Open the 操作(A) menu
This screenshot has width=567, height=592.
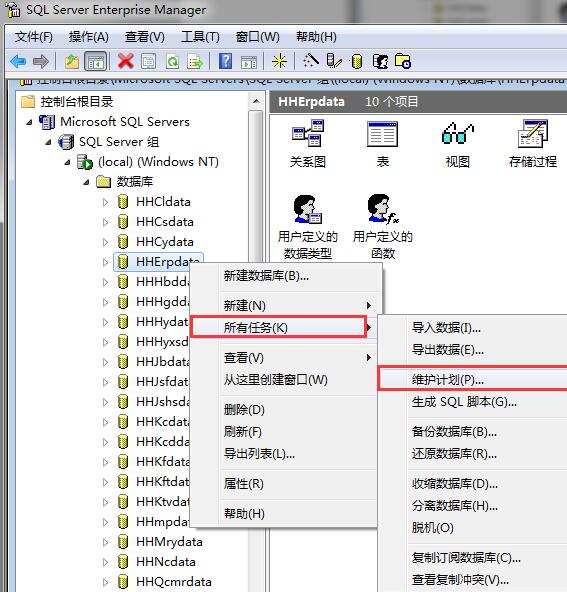(x=89, y=37)
